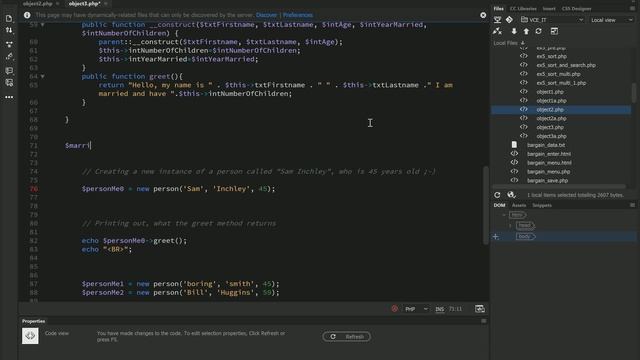Click the synchronize icon in Files toolbar
The width and height of the screenshot is (640, 360).
click(539, 31)
